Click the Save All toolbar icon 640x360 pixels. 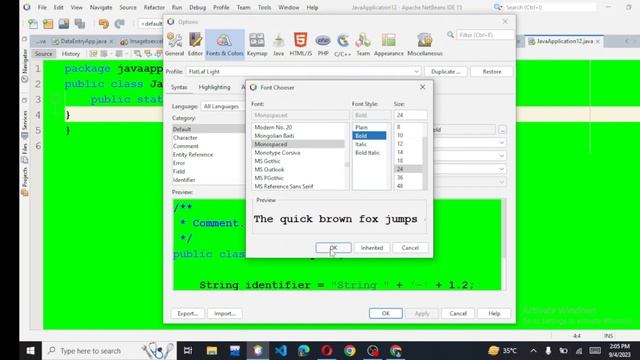[x=80, y=24]
